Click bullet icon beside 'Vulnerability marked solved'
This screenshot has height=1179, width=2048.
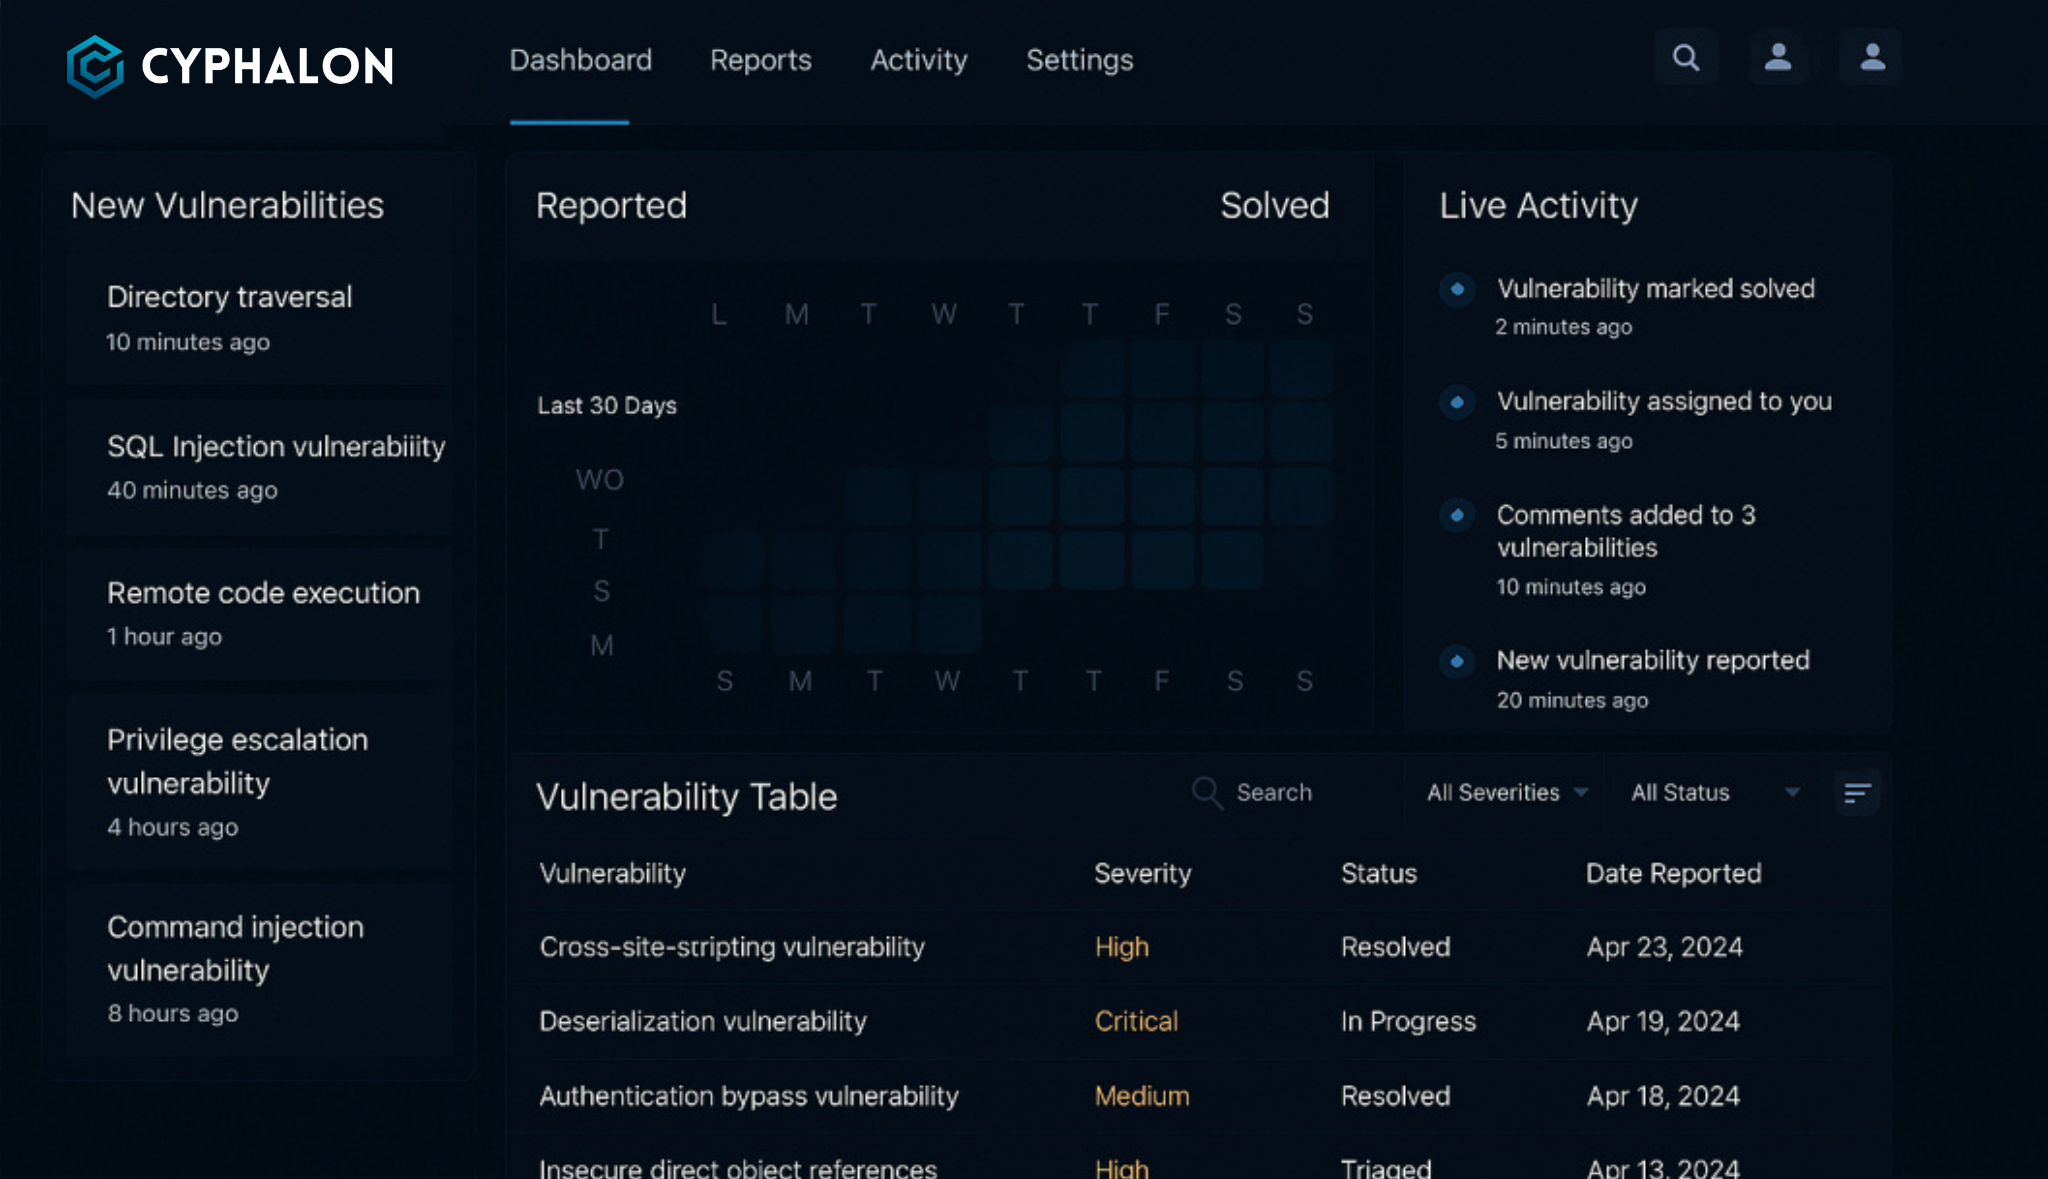pos(1457,289)
